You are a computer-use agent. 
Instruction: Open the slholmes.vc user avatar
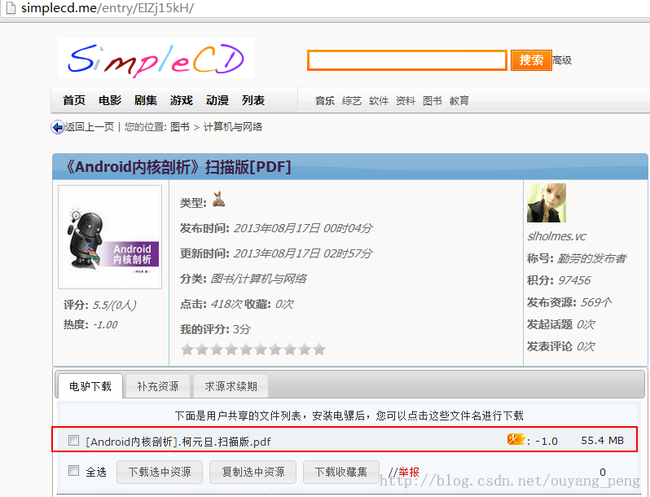click(x=546, y=203)
